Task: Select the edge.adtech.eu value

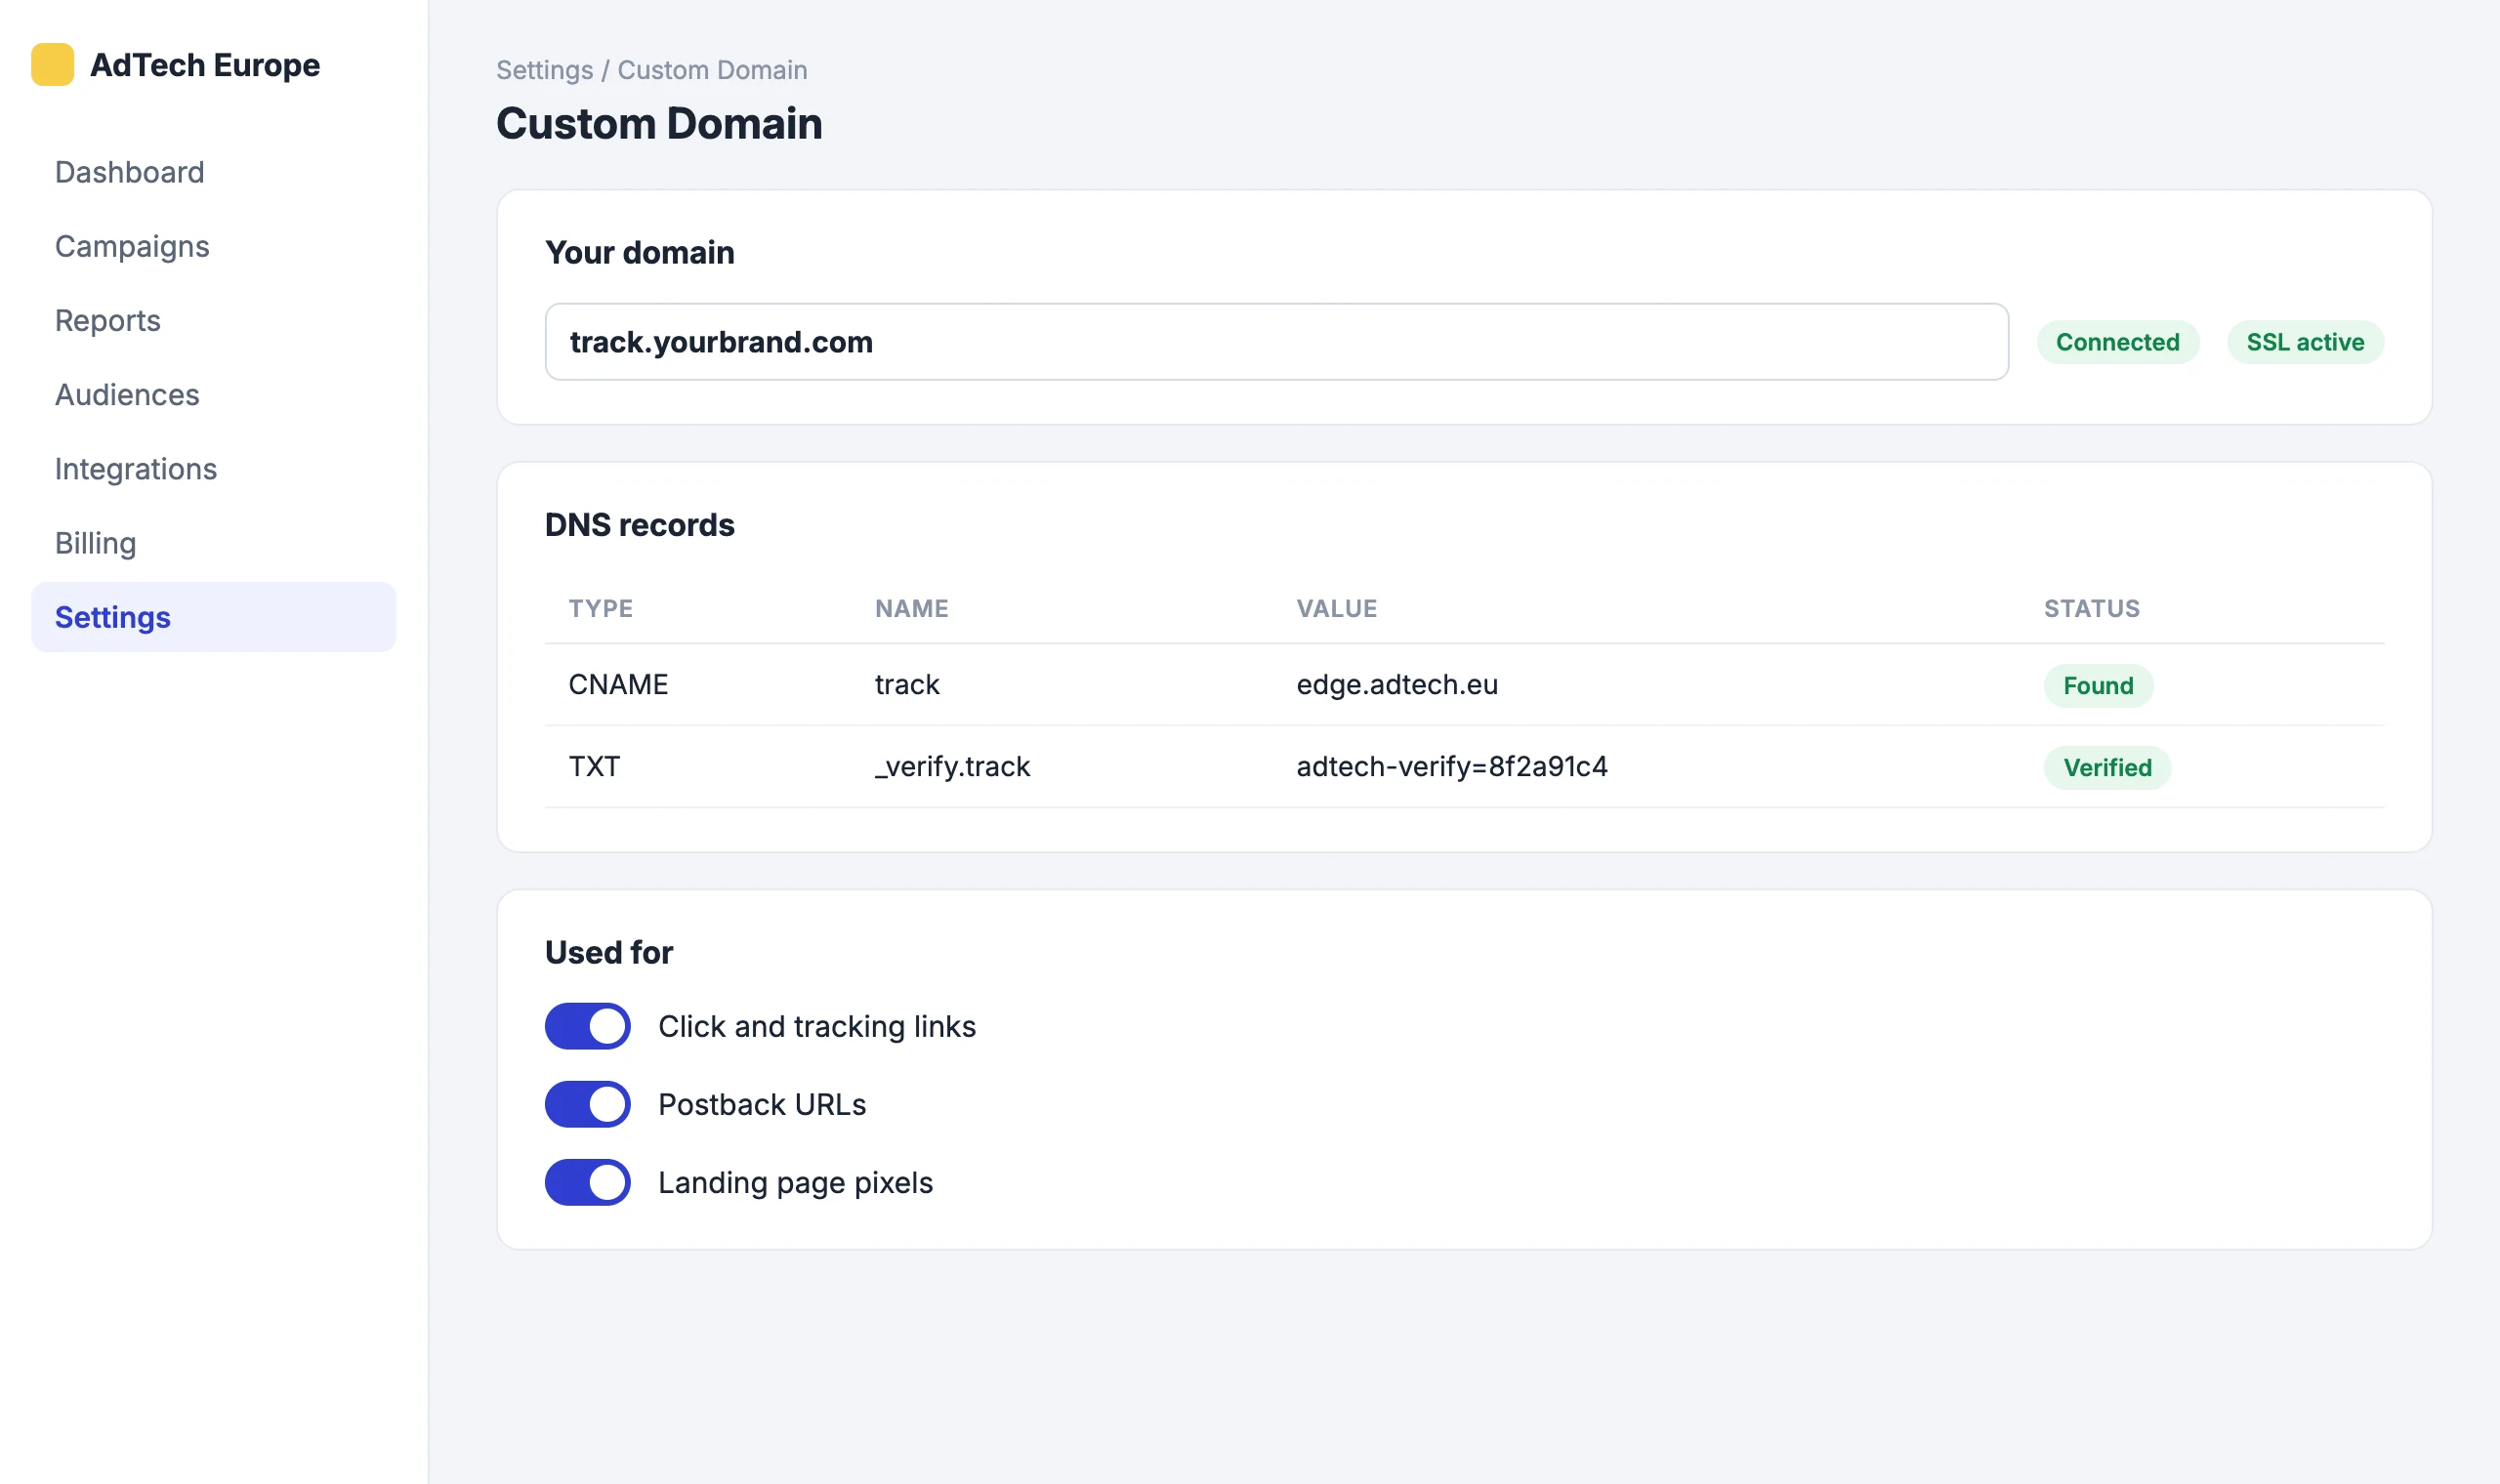Action: [1397, 685]
